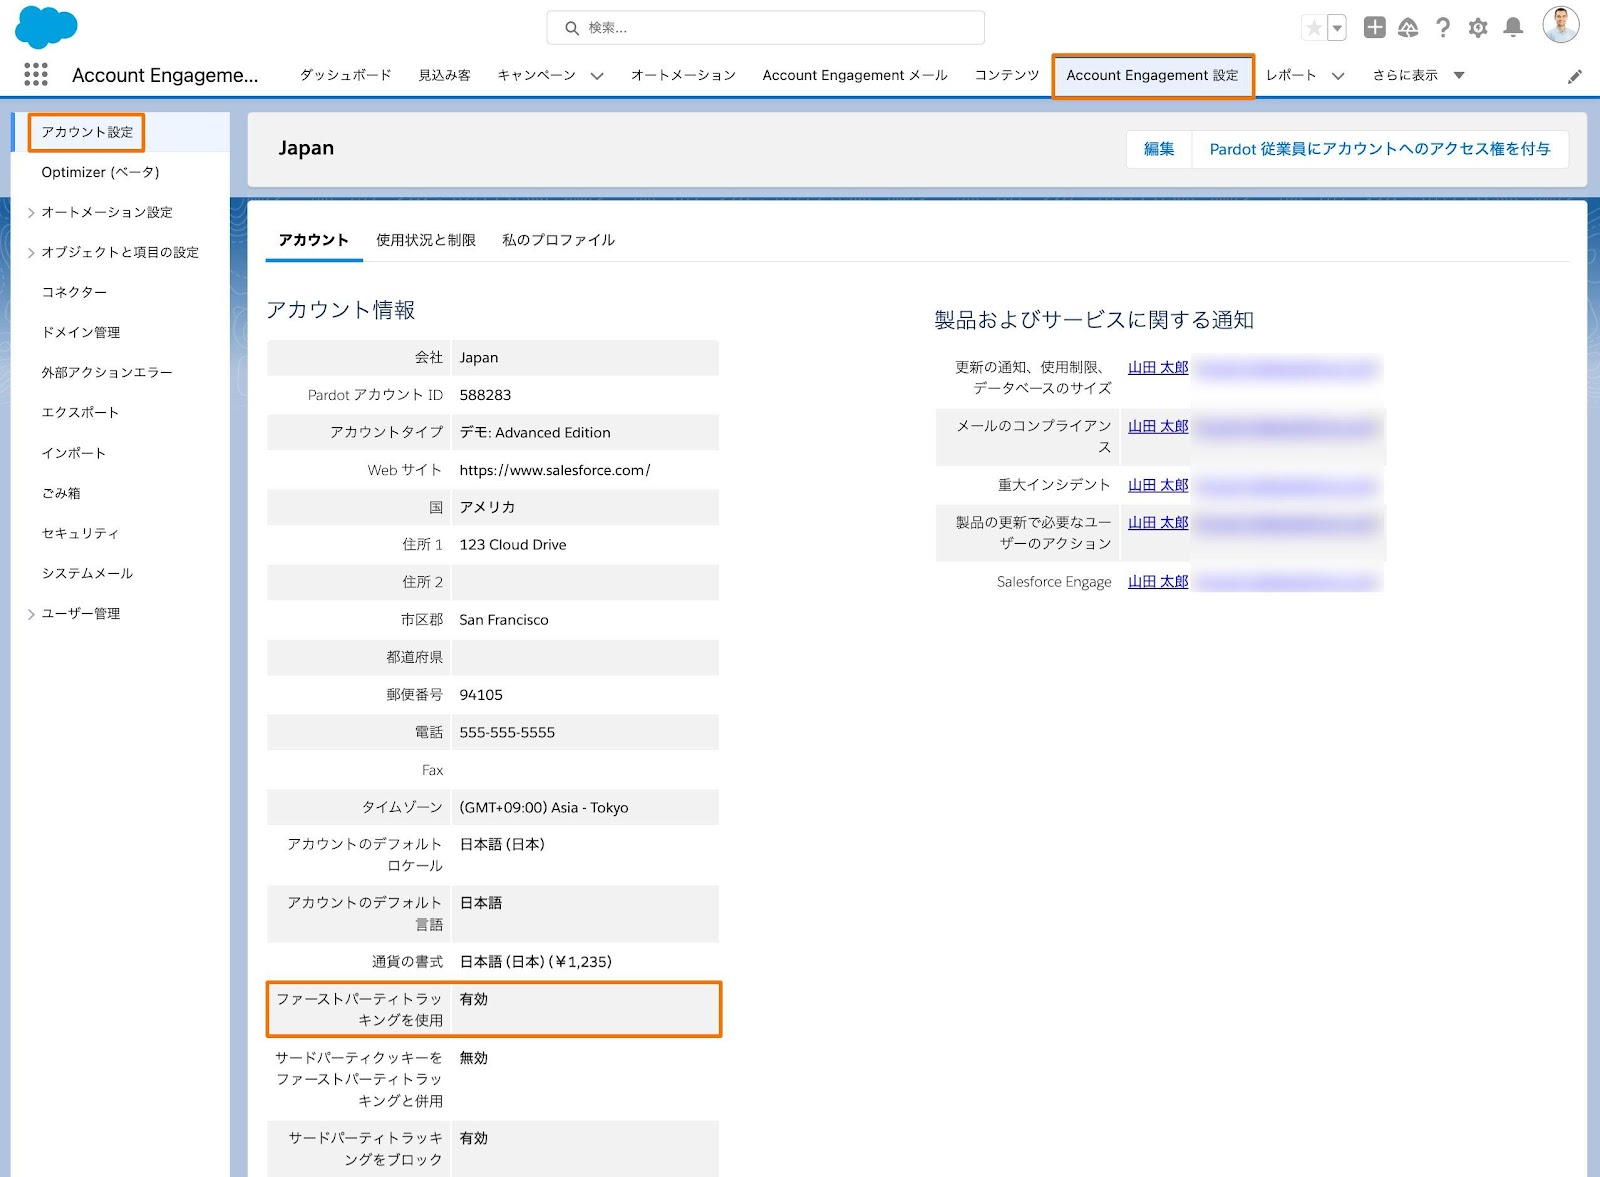Click the time zone (GMT+09:00) Asia - Tokyo
This screenshot has width=1600, height=1177.
tap(544, 808)
